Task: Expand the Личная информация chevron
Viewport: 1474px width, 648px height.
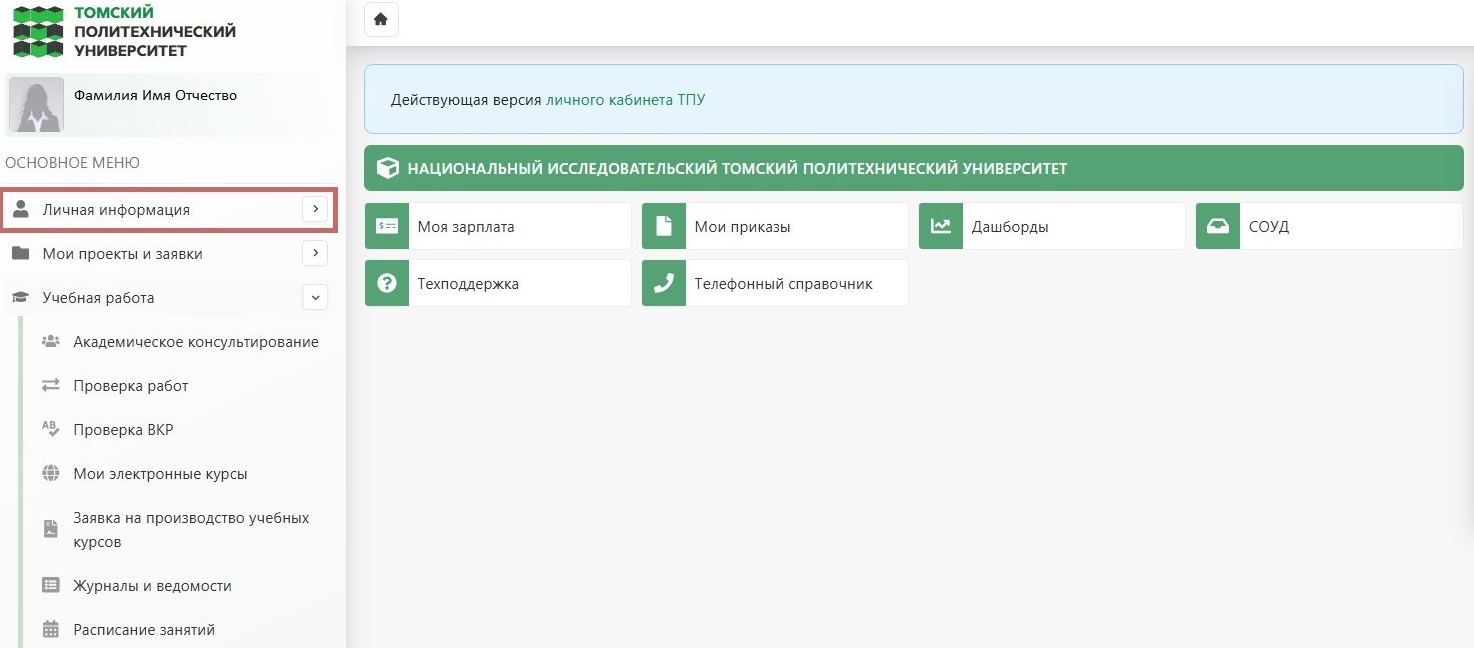Action: [x=315, y=210]
